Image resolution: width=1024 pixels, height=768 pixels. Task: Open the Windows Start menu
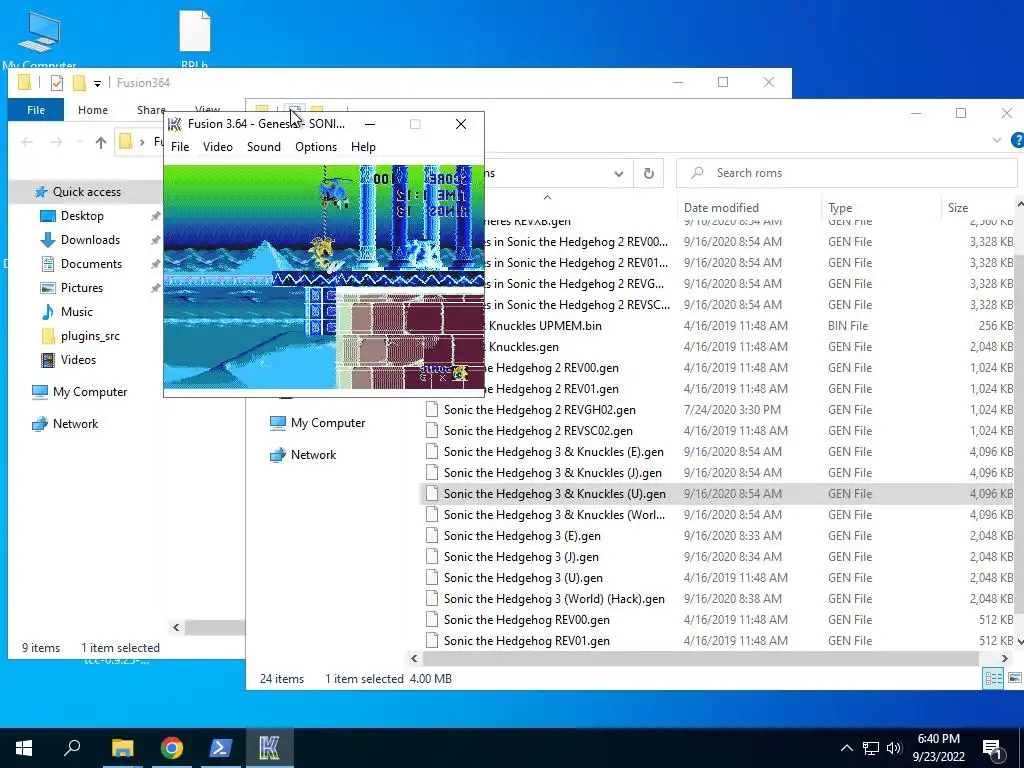24,748
